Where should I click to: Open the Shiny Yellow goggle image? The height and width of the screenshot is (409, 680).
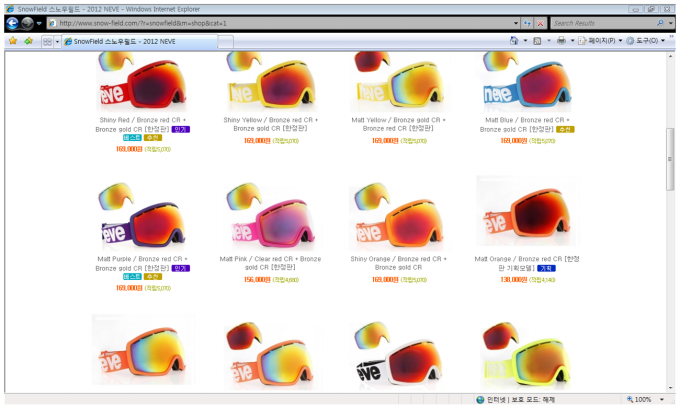tap(271, 82)
